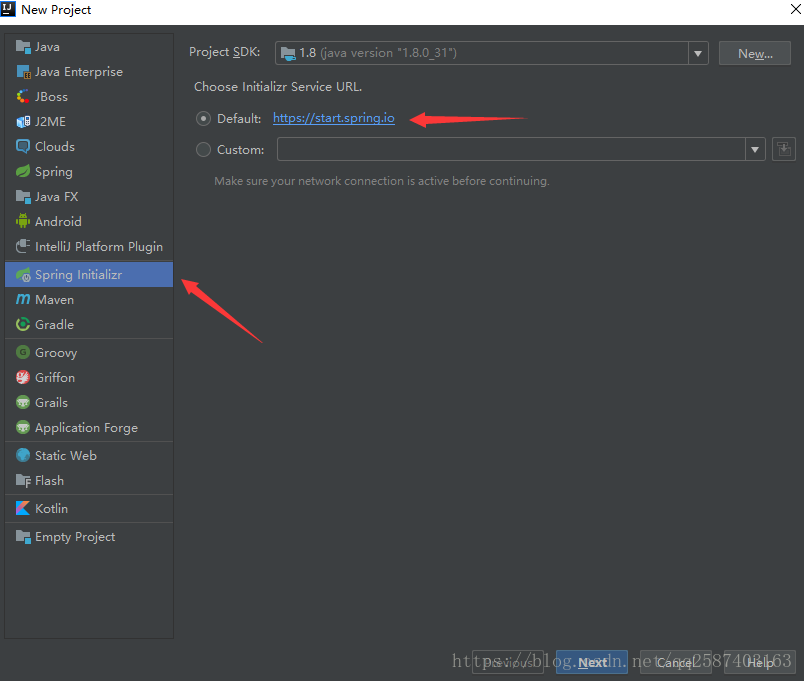Click the Next button

pos(592,662)
